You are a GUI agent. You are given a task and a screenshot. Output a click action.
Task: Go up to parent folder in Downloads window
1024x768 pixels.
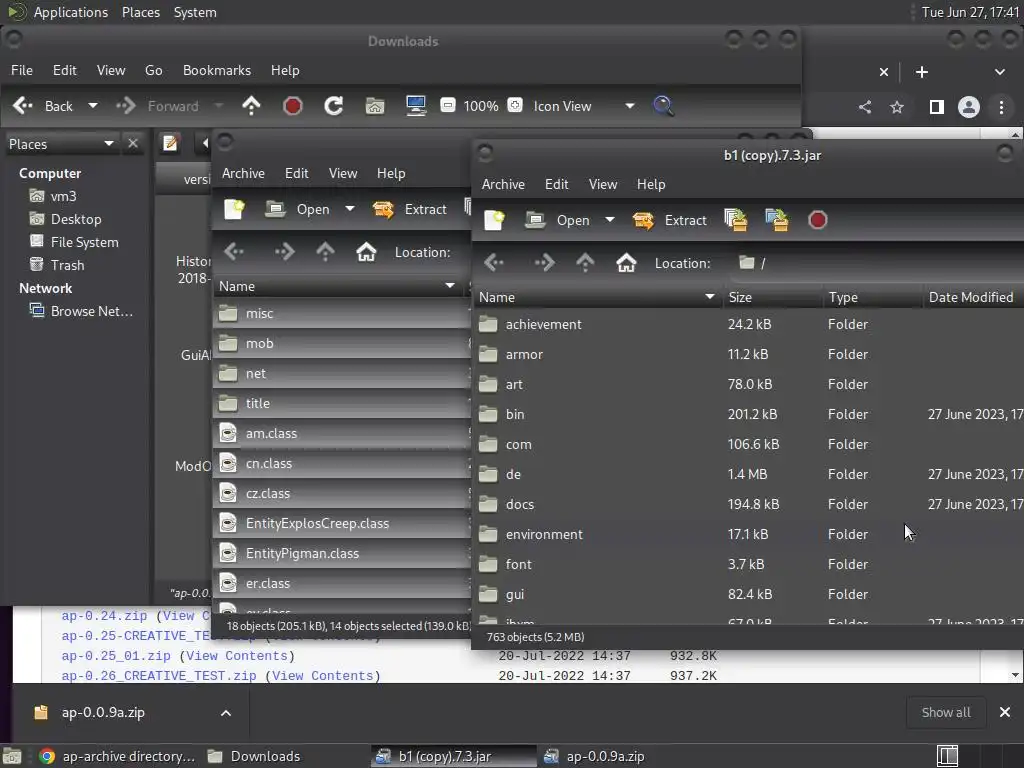pos(251,106)
